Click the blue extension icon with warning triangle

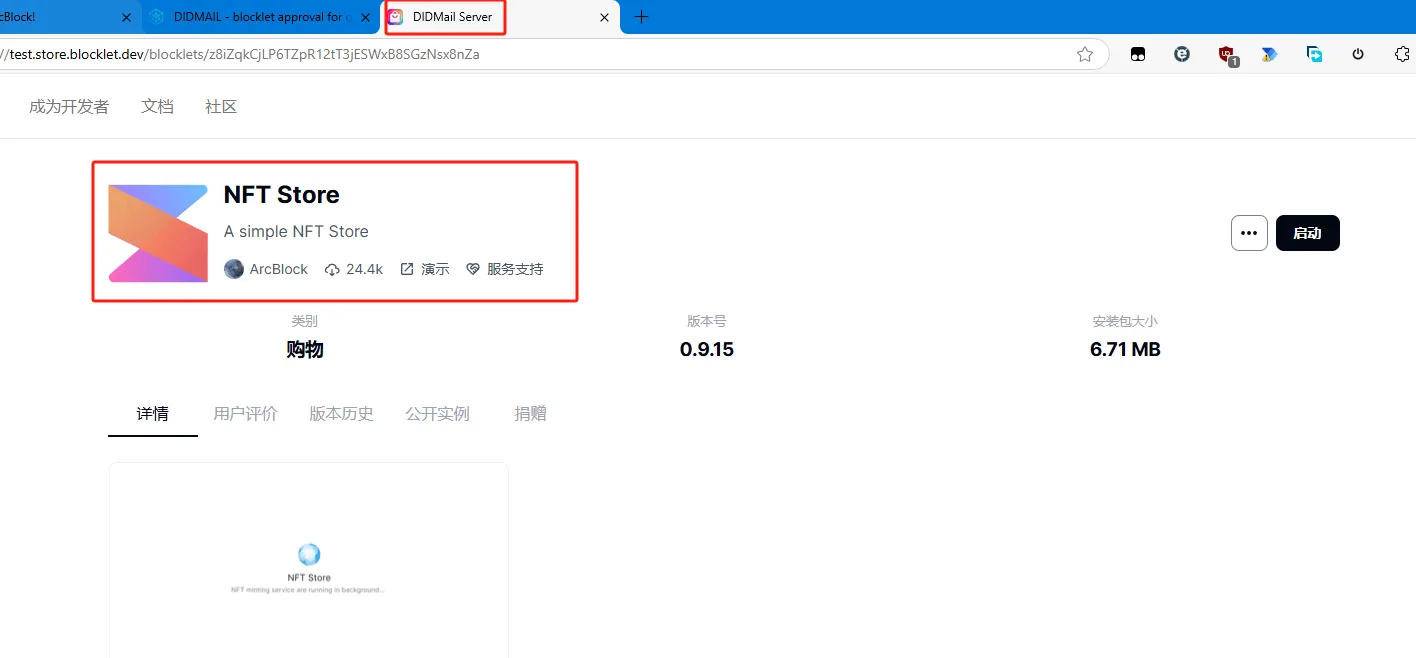coord(1270,55)
